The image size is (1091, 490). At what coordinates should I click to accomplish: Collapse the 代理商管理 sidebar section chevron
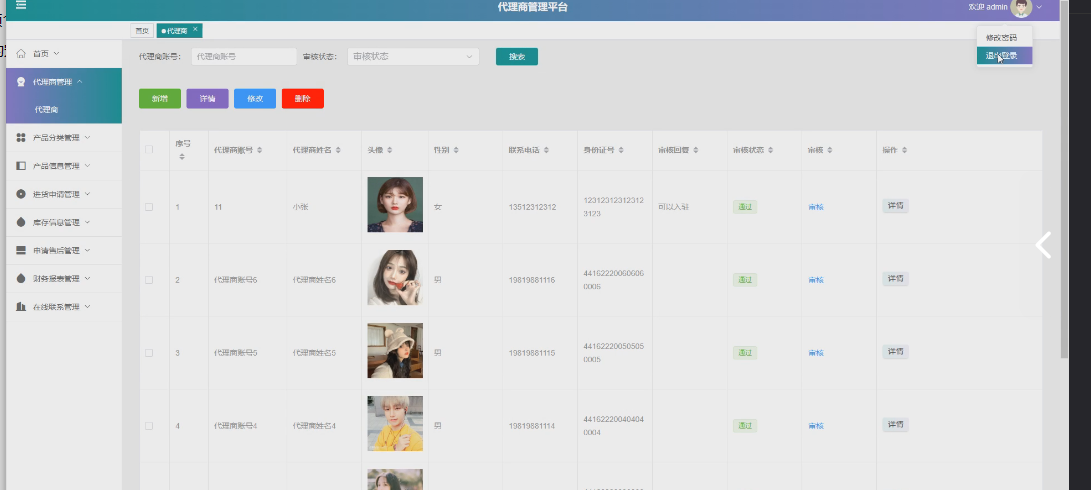[x=79, y=81]
